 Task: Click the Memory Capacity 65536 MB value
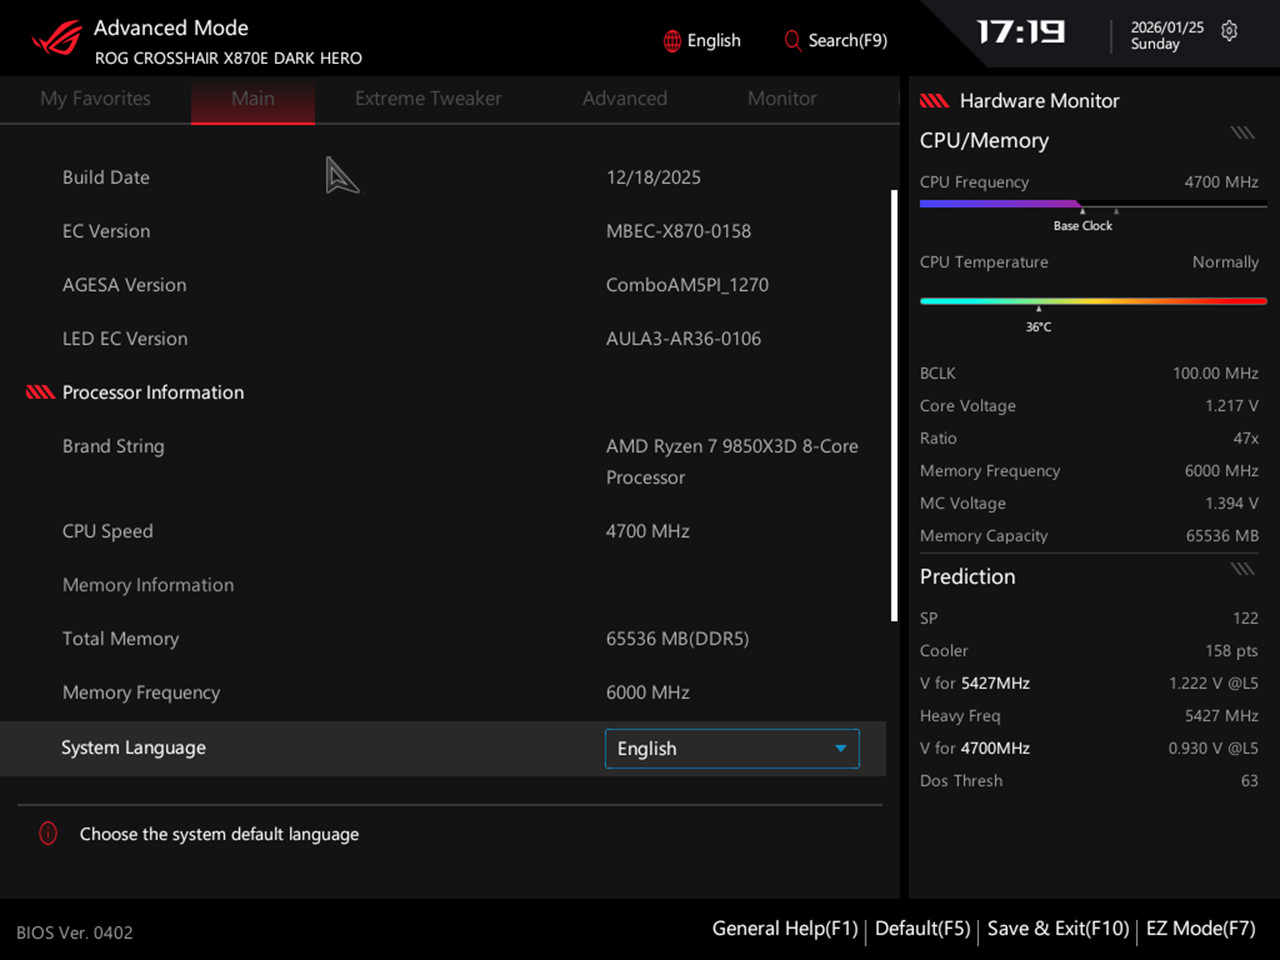[x=1222, y=535]
